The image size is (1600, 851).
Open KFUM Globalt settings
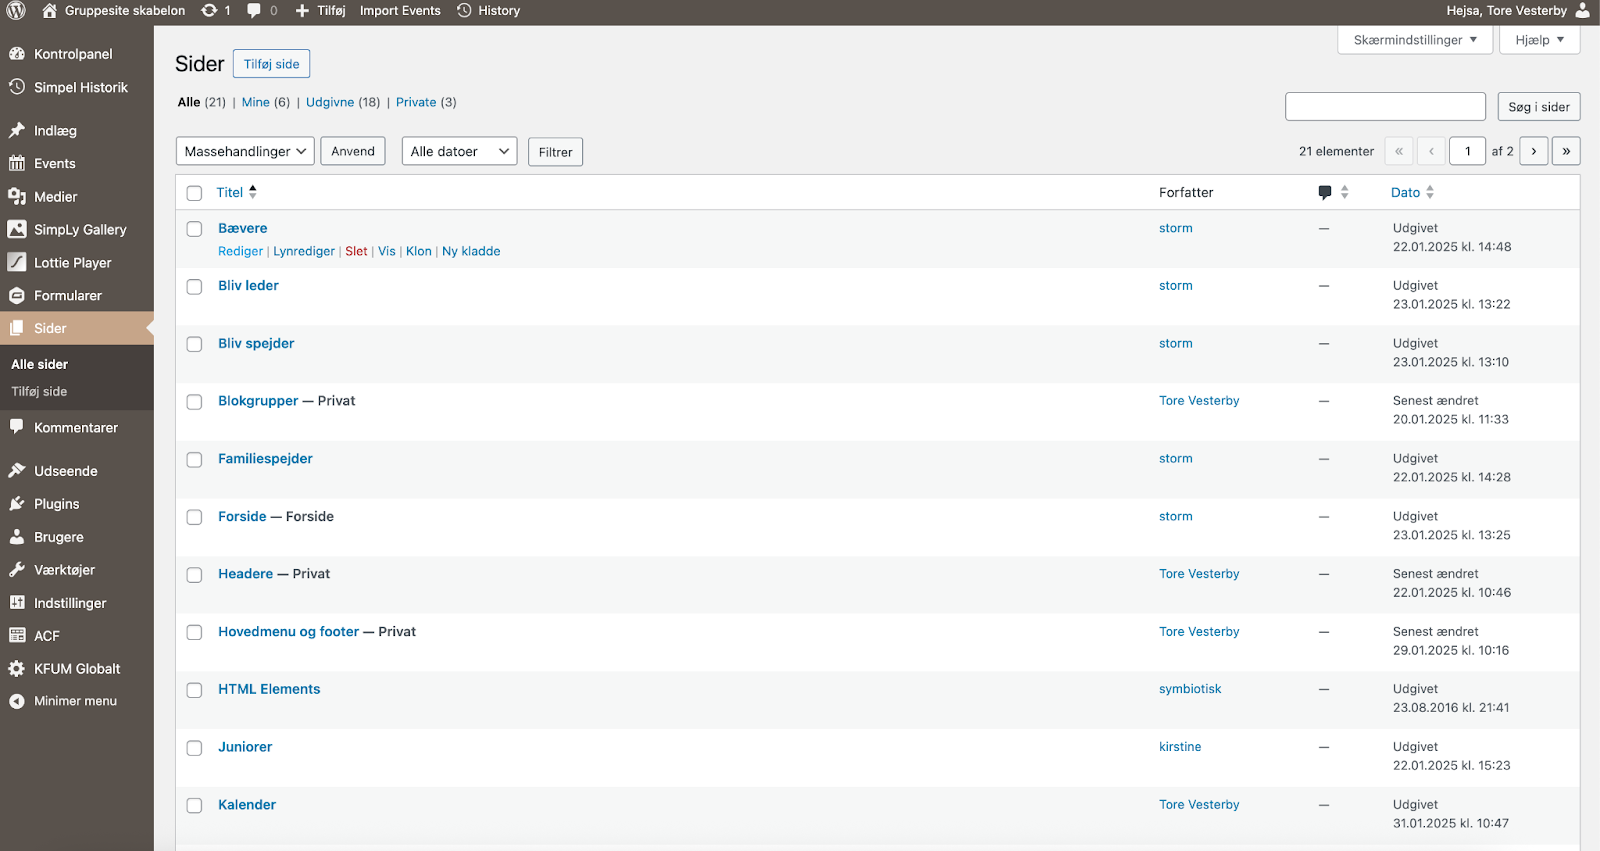pyautogui.click(x=76, y=669)
